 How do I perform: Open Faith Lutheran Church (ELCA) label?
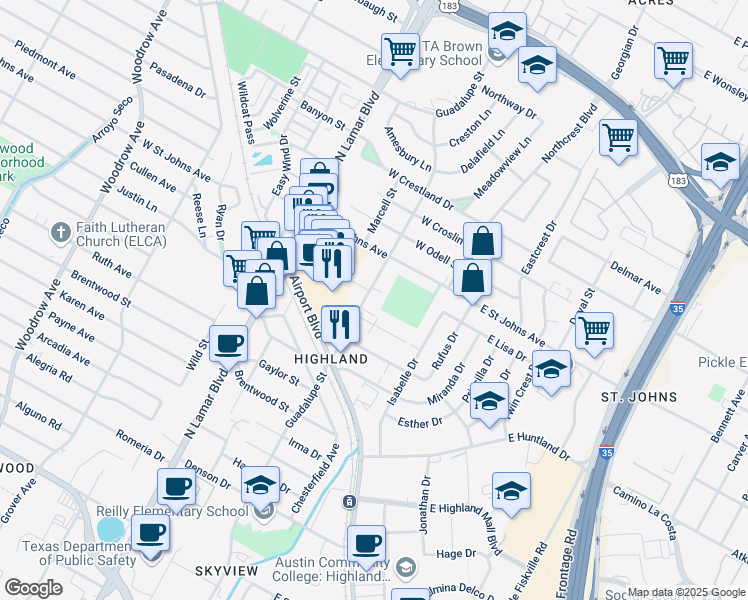[x=121, y=234]
